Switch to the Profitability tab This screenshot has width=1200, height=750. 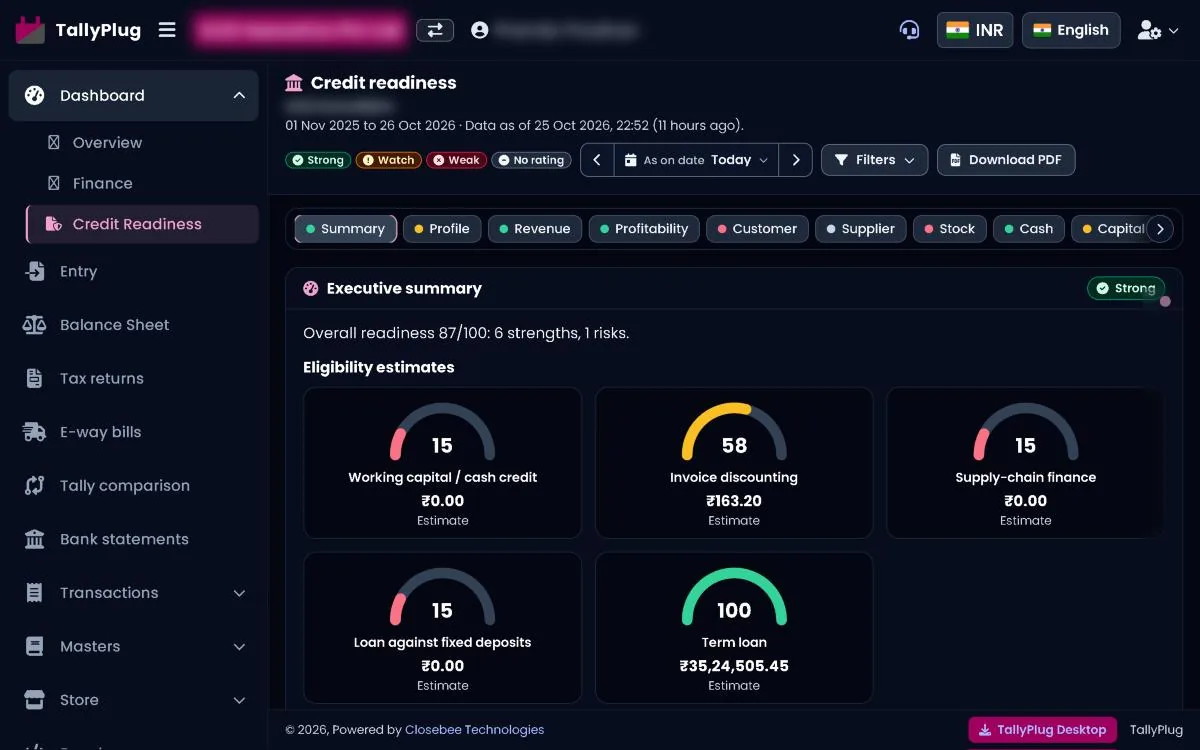click(x=645, y=229)
